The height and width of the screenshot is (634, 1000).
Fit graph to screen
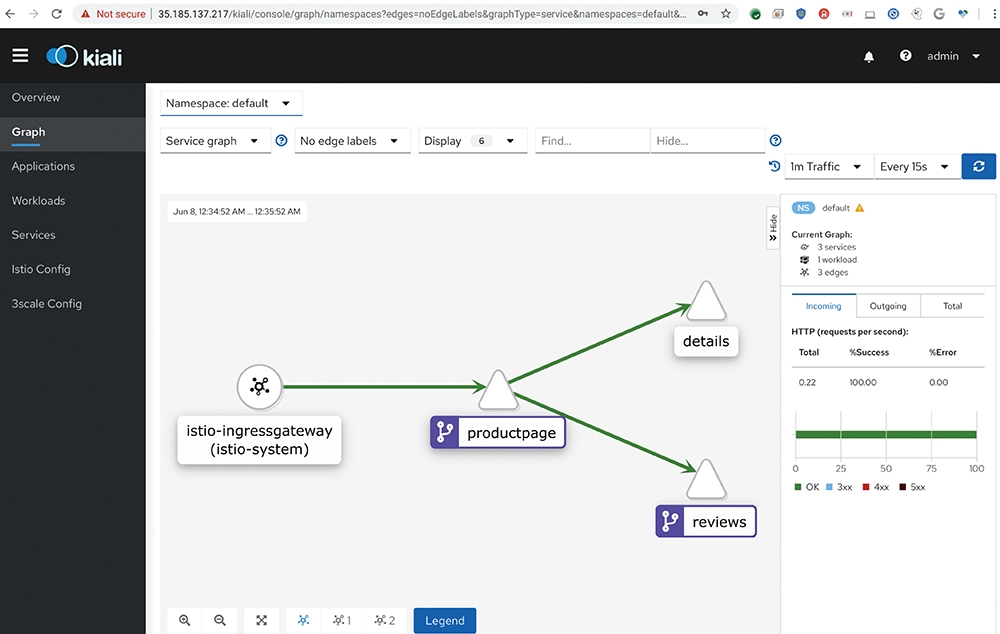(x=261, y=621)
